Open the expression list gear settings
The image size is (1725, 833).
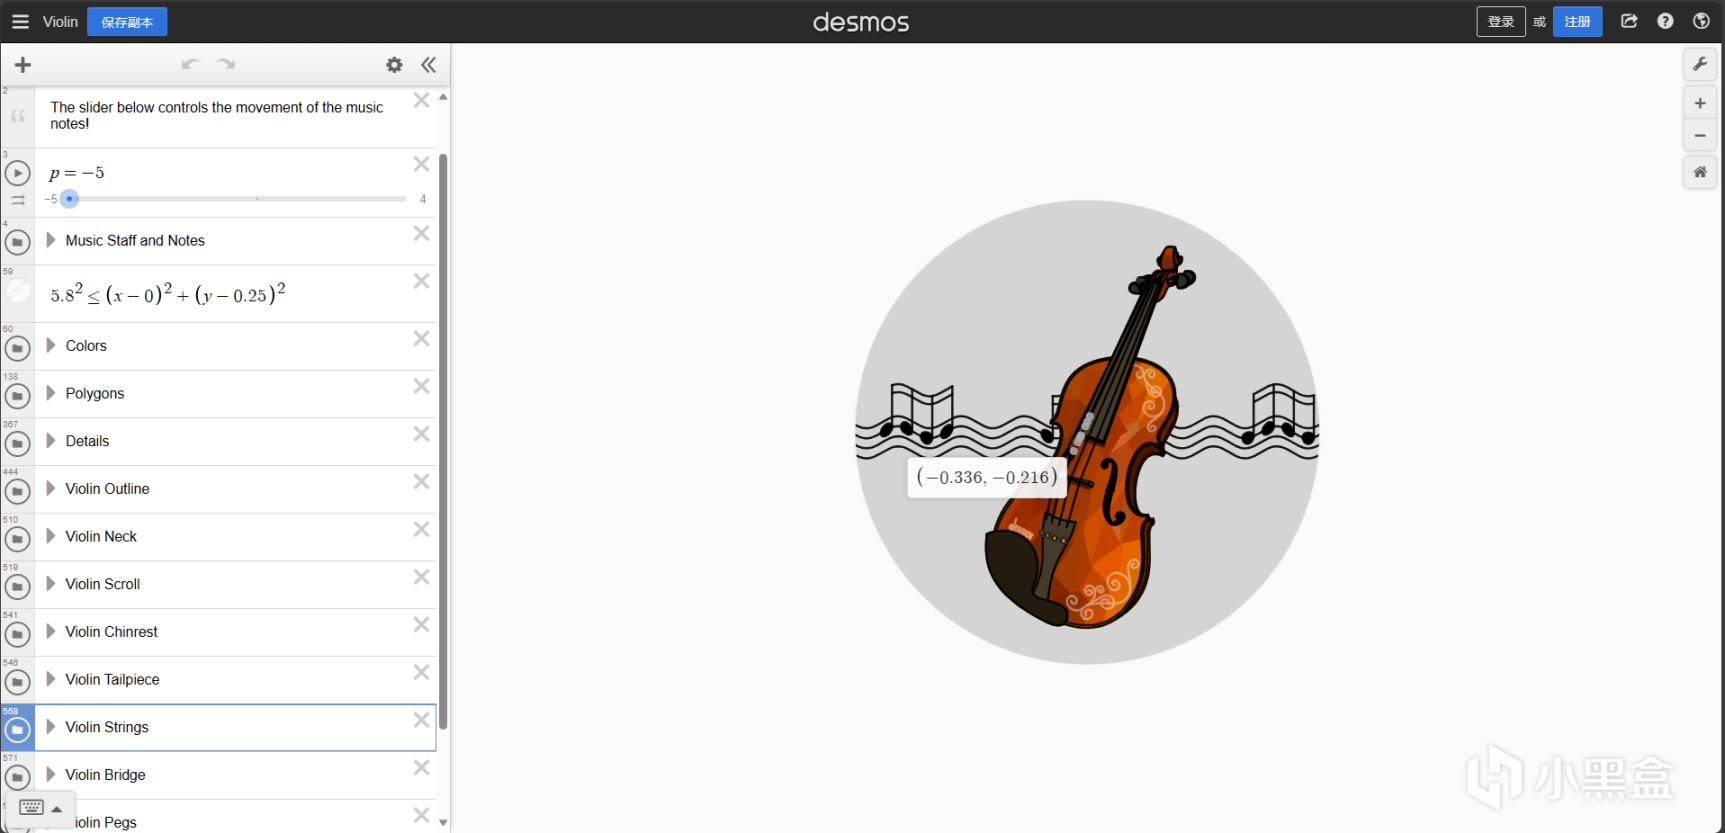(394, 65)
